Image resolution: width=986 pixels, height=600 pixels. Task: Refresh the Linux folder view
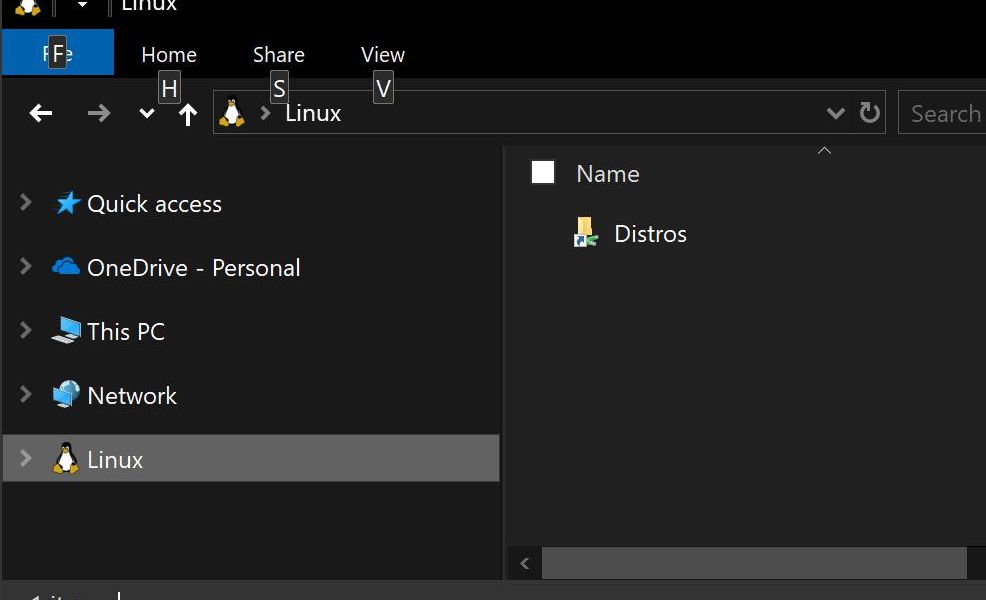[869, 113]
